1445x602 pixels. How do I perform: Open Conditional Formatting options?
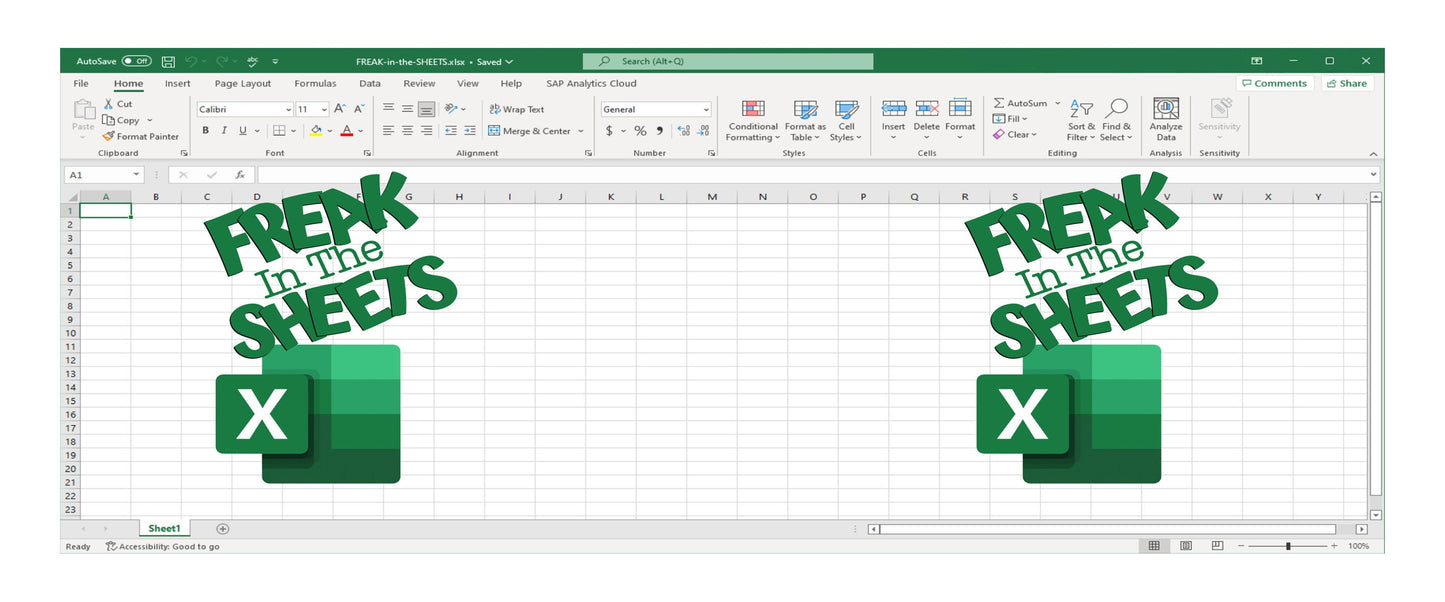click(x=752, y=121)
